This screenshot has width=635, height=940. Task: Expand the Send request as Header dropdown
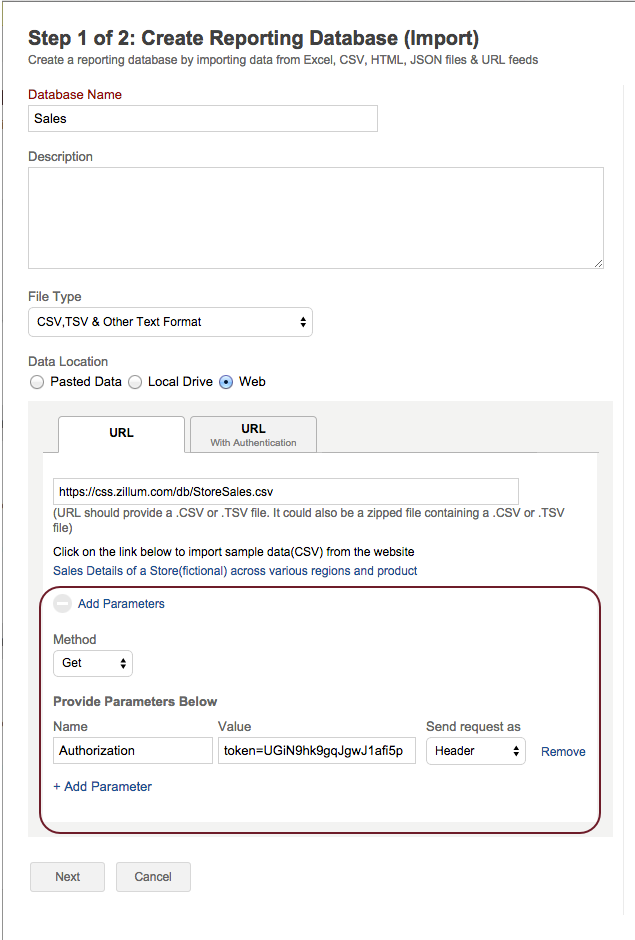click(475, 751)
